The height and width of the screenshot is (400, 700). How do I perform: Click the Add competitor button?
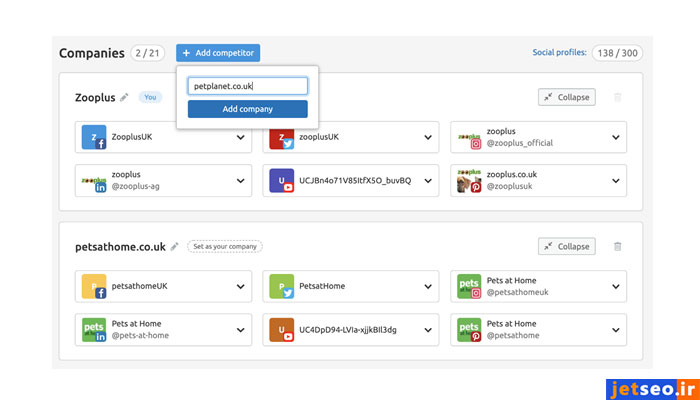218,53
